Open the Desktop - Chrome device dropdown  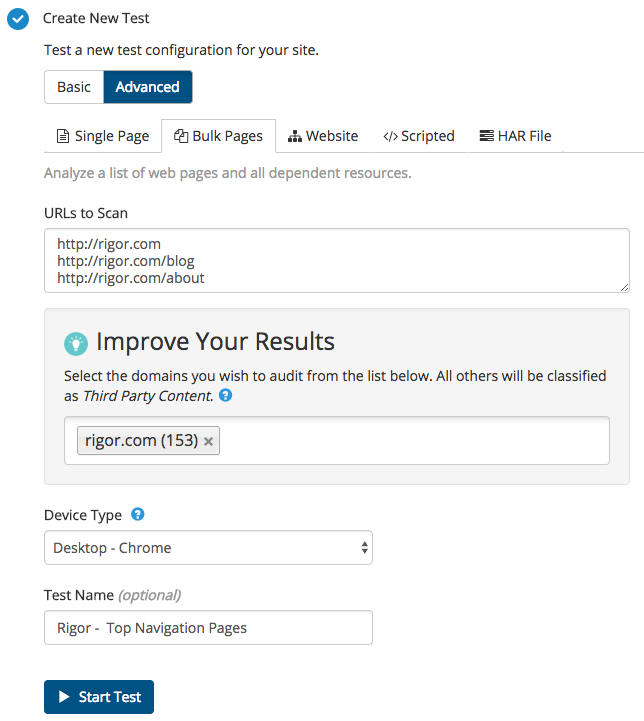click(208, 548)
